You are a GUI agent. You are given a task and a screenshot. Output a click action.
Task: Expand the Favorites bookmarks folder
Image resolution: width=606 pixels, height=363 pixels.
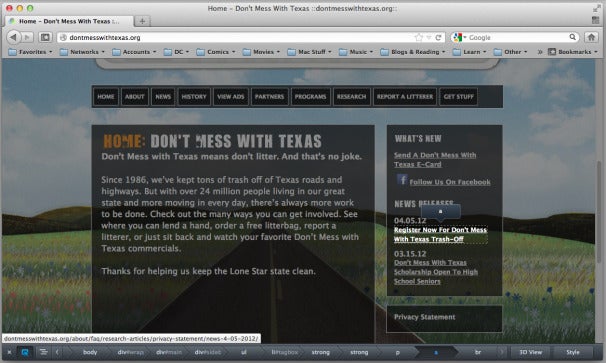[x=31, y=52]
